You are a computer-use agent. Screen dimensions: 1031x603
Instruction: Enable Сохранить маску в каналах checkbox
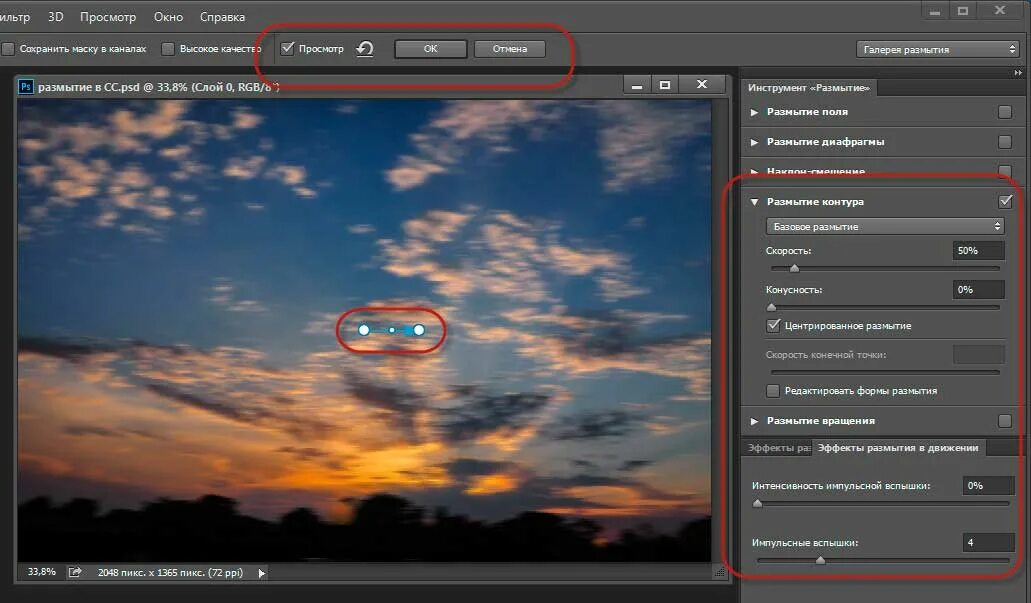tap(9, 49)
